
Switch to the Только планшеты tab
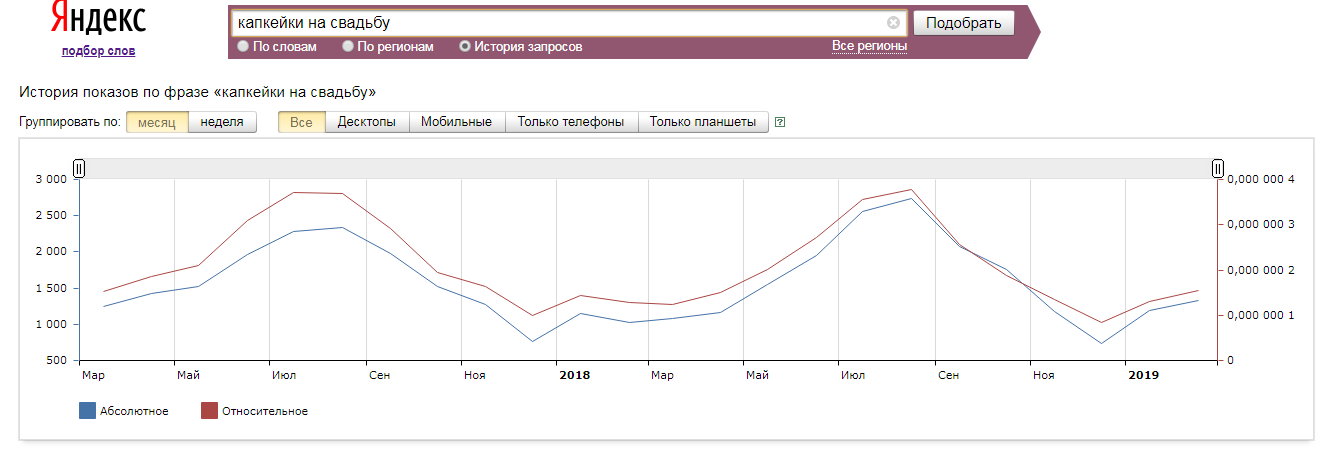click(702, 122)
